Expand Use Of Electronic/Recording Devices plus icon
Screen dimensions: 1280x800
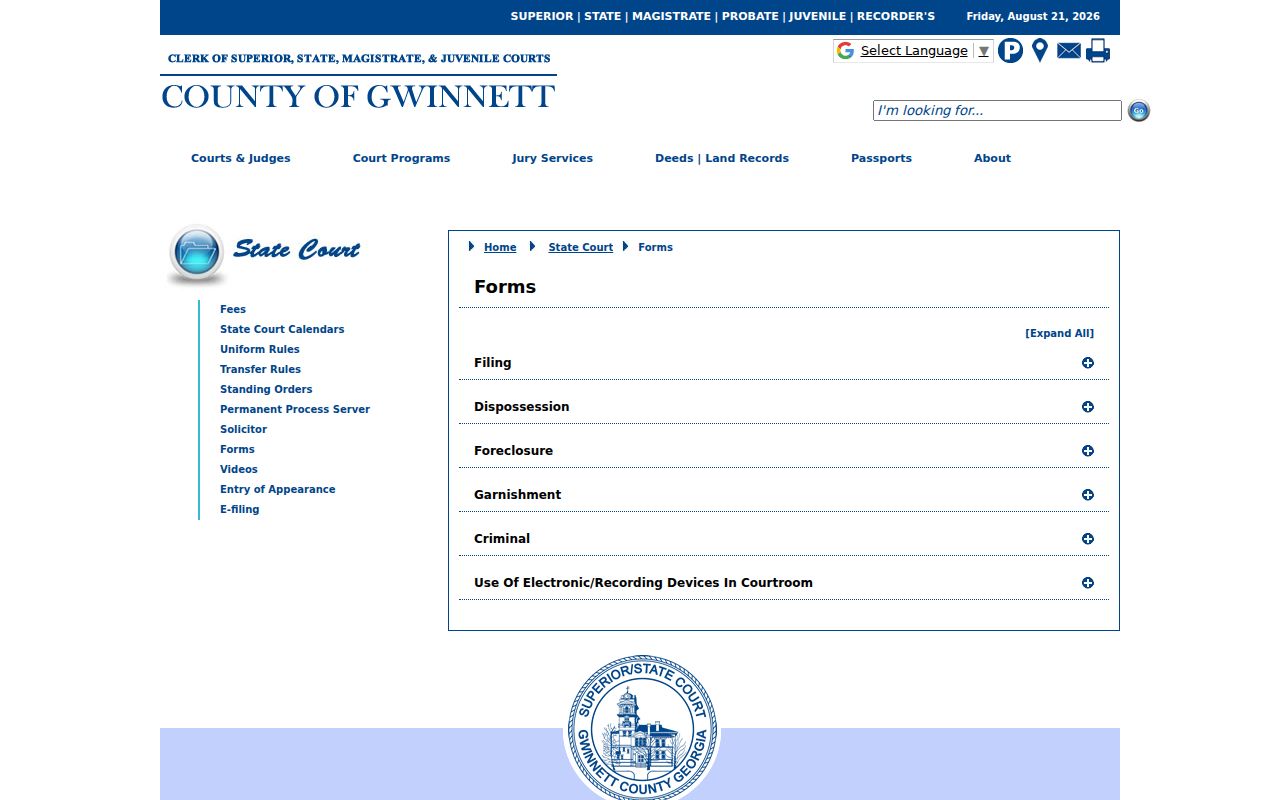coord(1088,583)
